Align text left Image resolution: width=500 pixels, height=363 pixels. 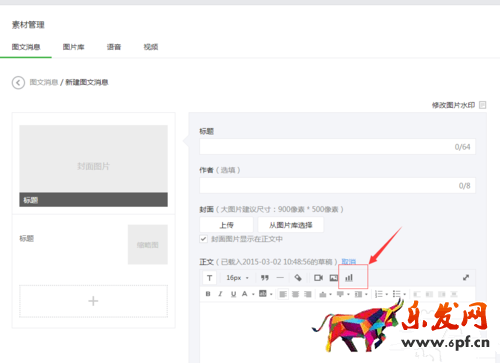283,294
